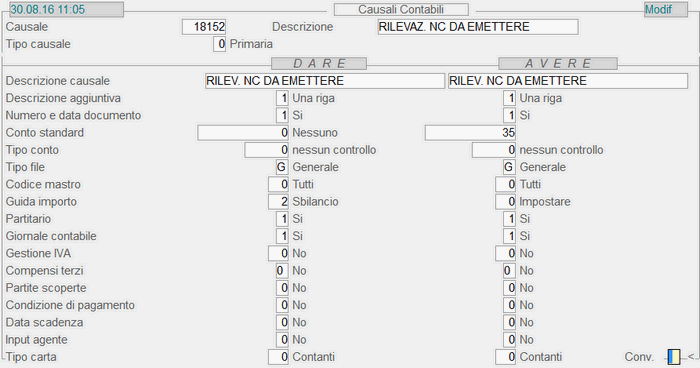Click the DARE Data scadenza field
Viewport: 700px width, 368px height.
282,322
